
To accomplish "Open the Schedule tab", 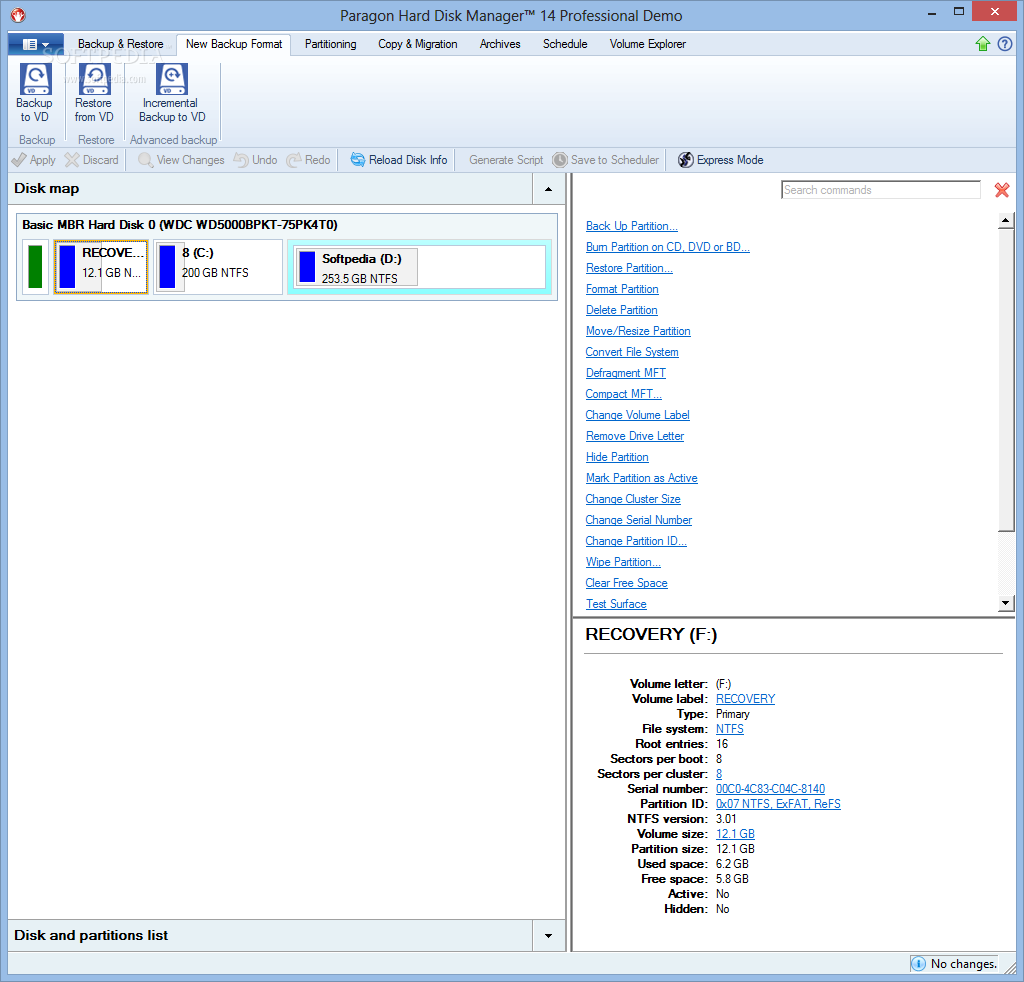I will (565, 44).
